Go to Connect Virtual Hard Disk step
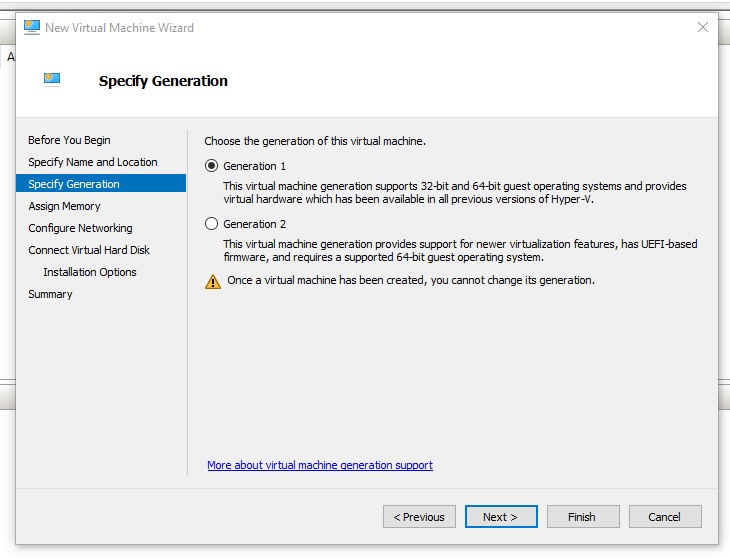 point(89,250)
